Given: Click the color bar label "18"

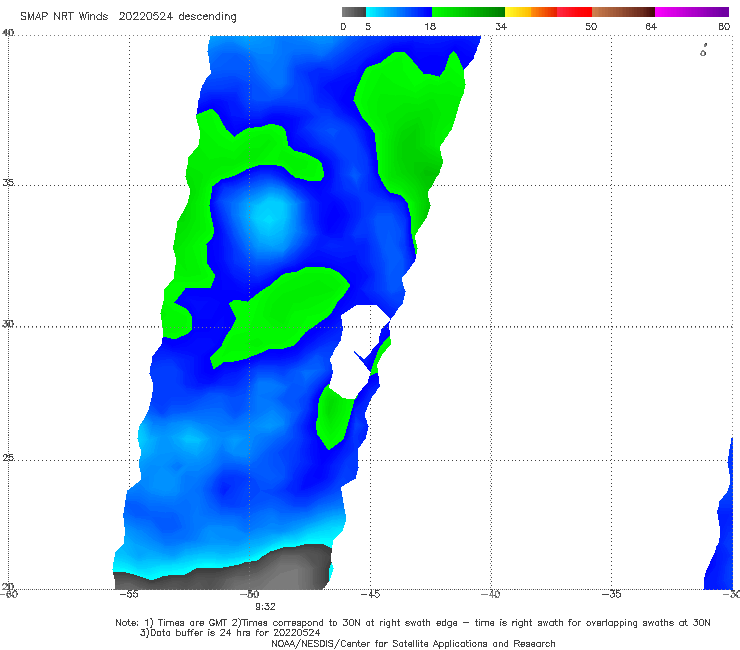Looking at the screenshot, I should pyautogui.click(x=429, y=27).
